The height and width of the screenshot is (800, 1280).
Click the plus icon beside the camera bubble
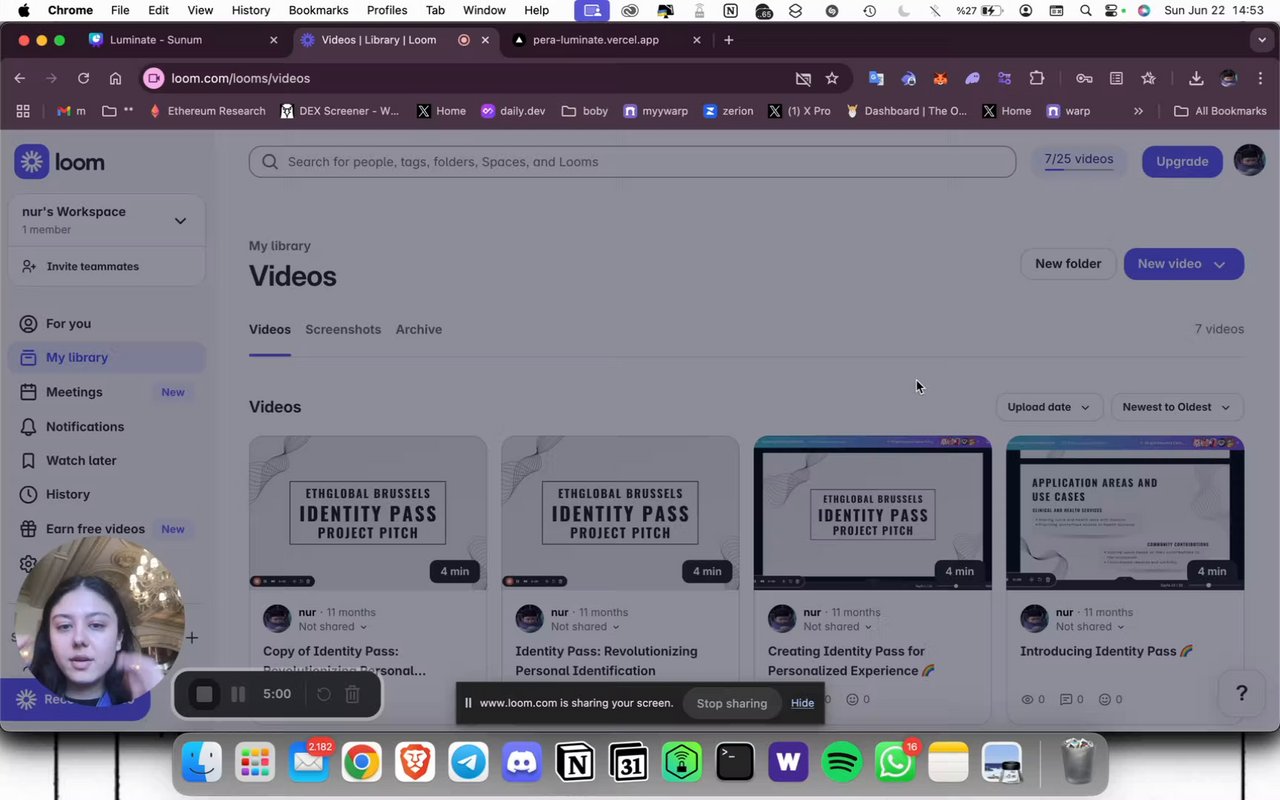[192, 637]
